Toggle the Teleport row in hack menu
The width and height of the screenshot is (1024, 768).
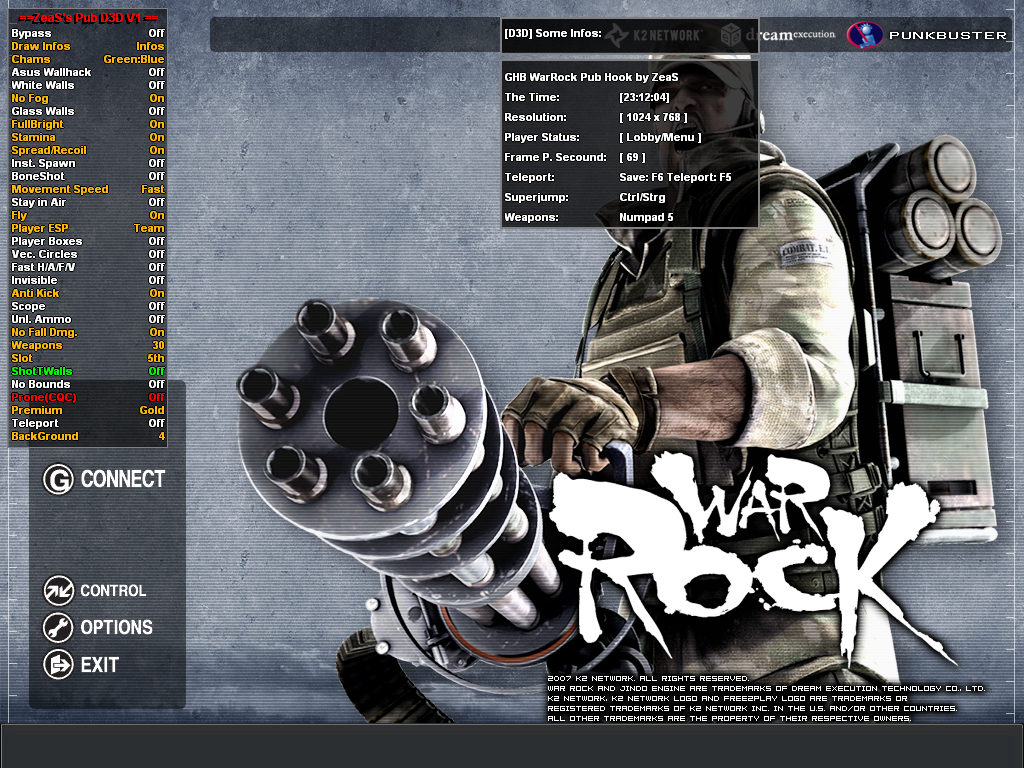click(88, 424)
